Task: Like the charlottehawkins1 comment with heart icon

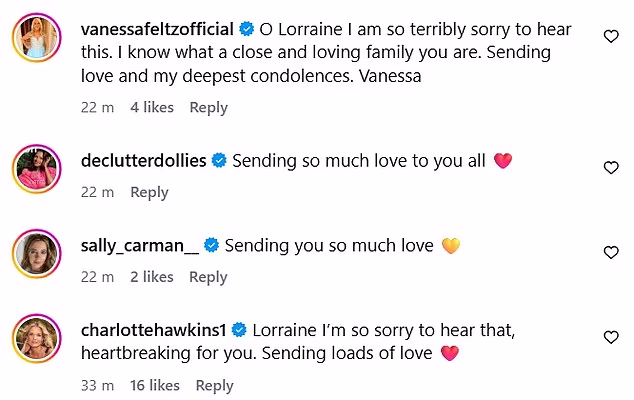Action: tap(611, 338)
